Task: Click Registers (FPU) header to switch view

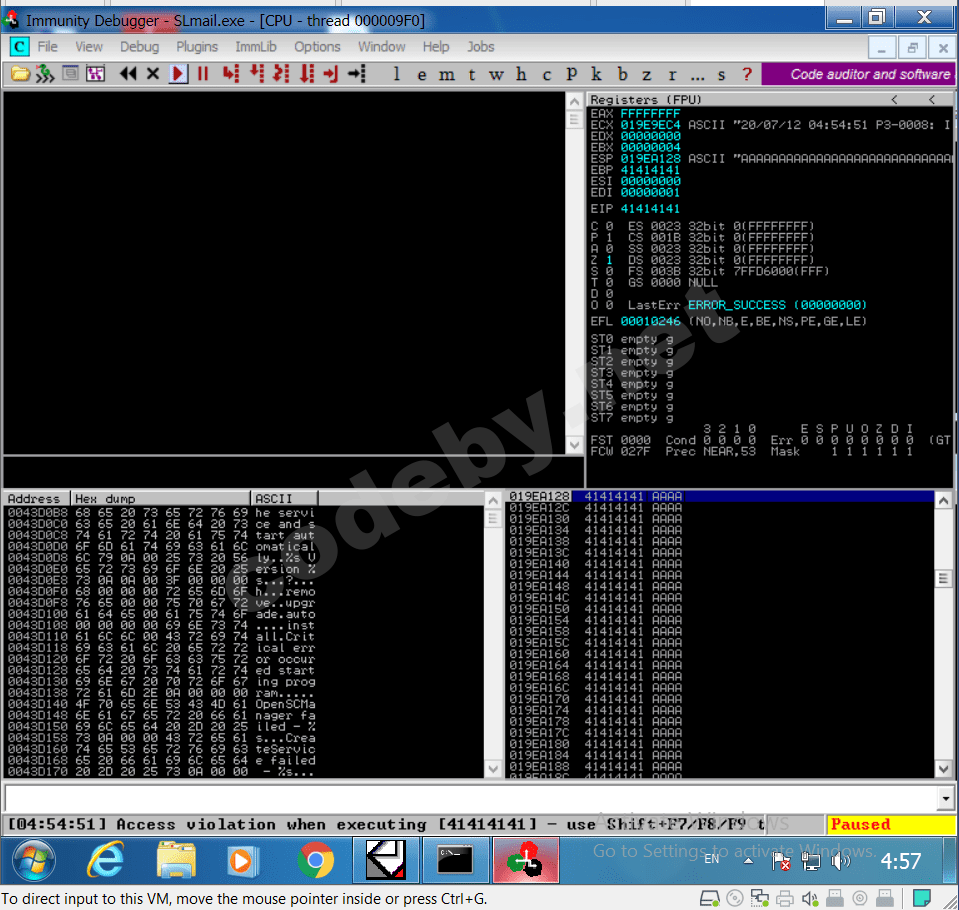Action: point(645,99)
